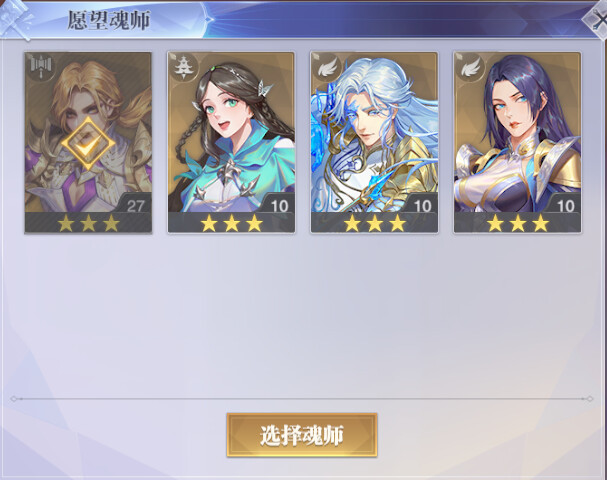The height and width of the screenshot is (480, 607).
Task: Click the three stars under purple-haired card
Action: (518, 223)
